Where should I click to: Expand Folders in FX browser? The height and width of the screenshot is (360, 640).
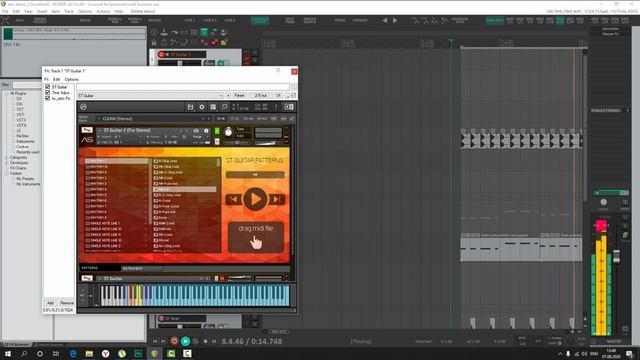7,173
